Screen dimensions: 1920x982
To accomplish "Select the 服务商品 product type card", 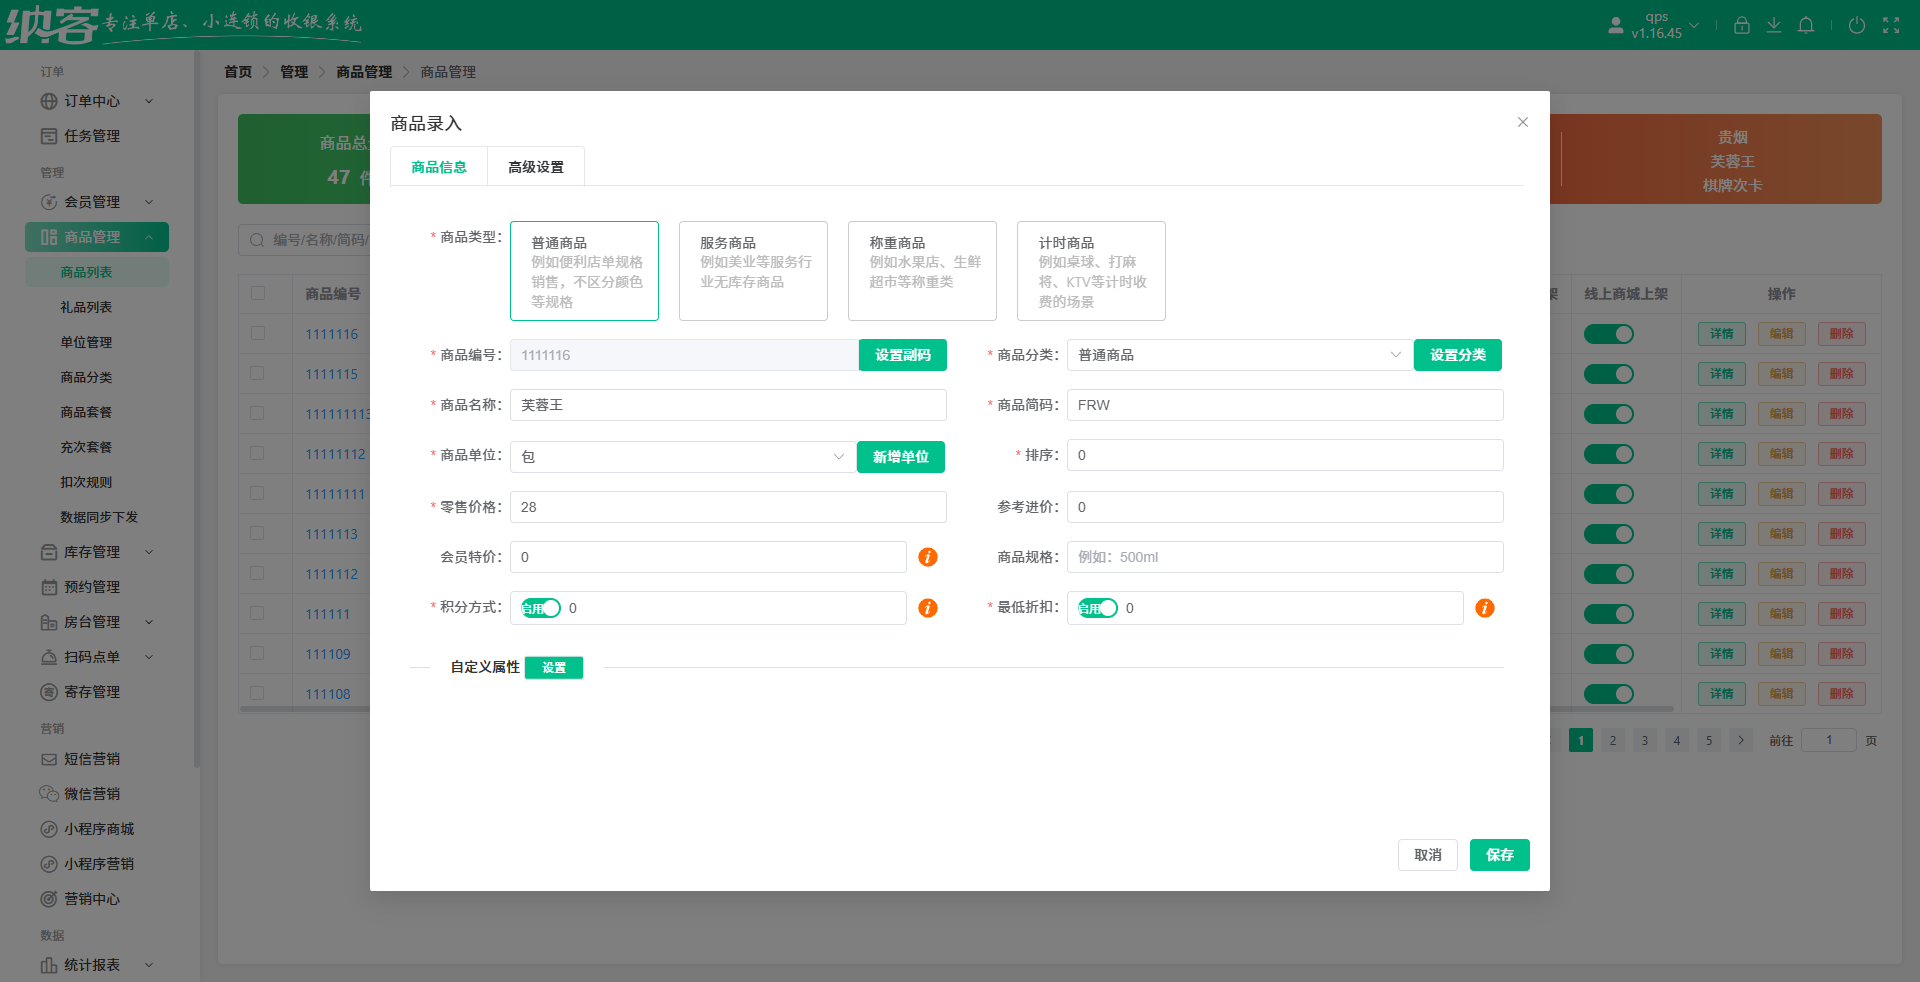I will tap(753, 271).
